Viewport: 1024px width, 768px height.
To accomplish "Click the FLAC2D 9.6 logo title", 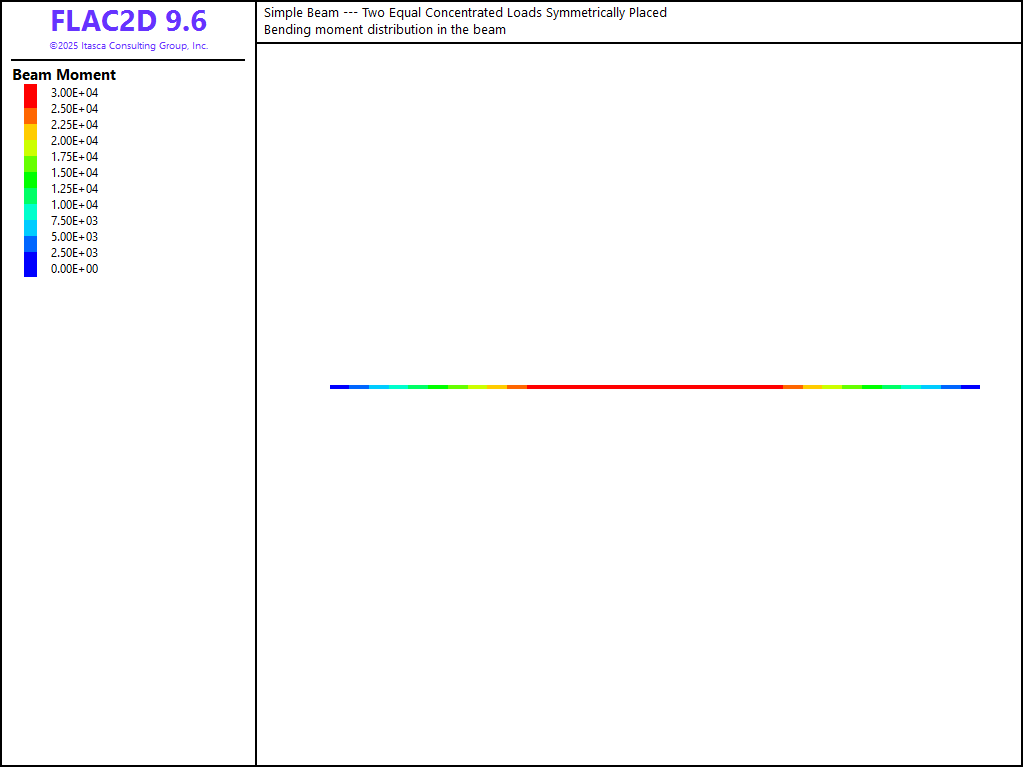I will coord(128,21).
